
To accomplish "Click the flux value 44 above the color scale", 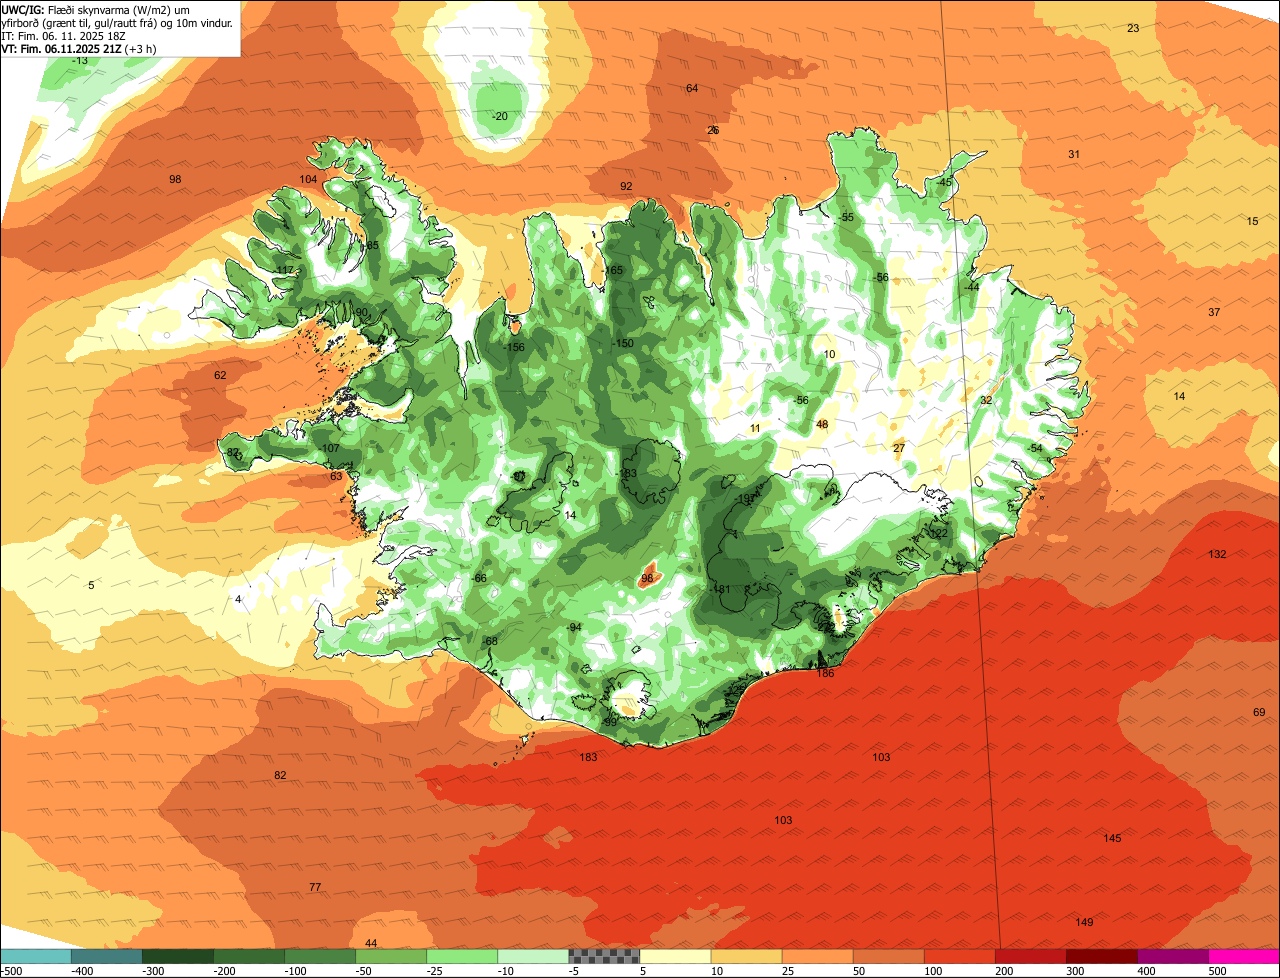I will (x=371, y=944).
